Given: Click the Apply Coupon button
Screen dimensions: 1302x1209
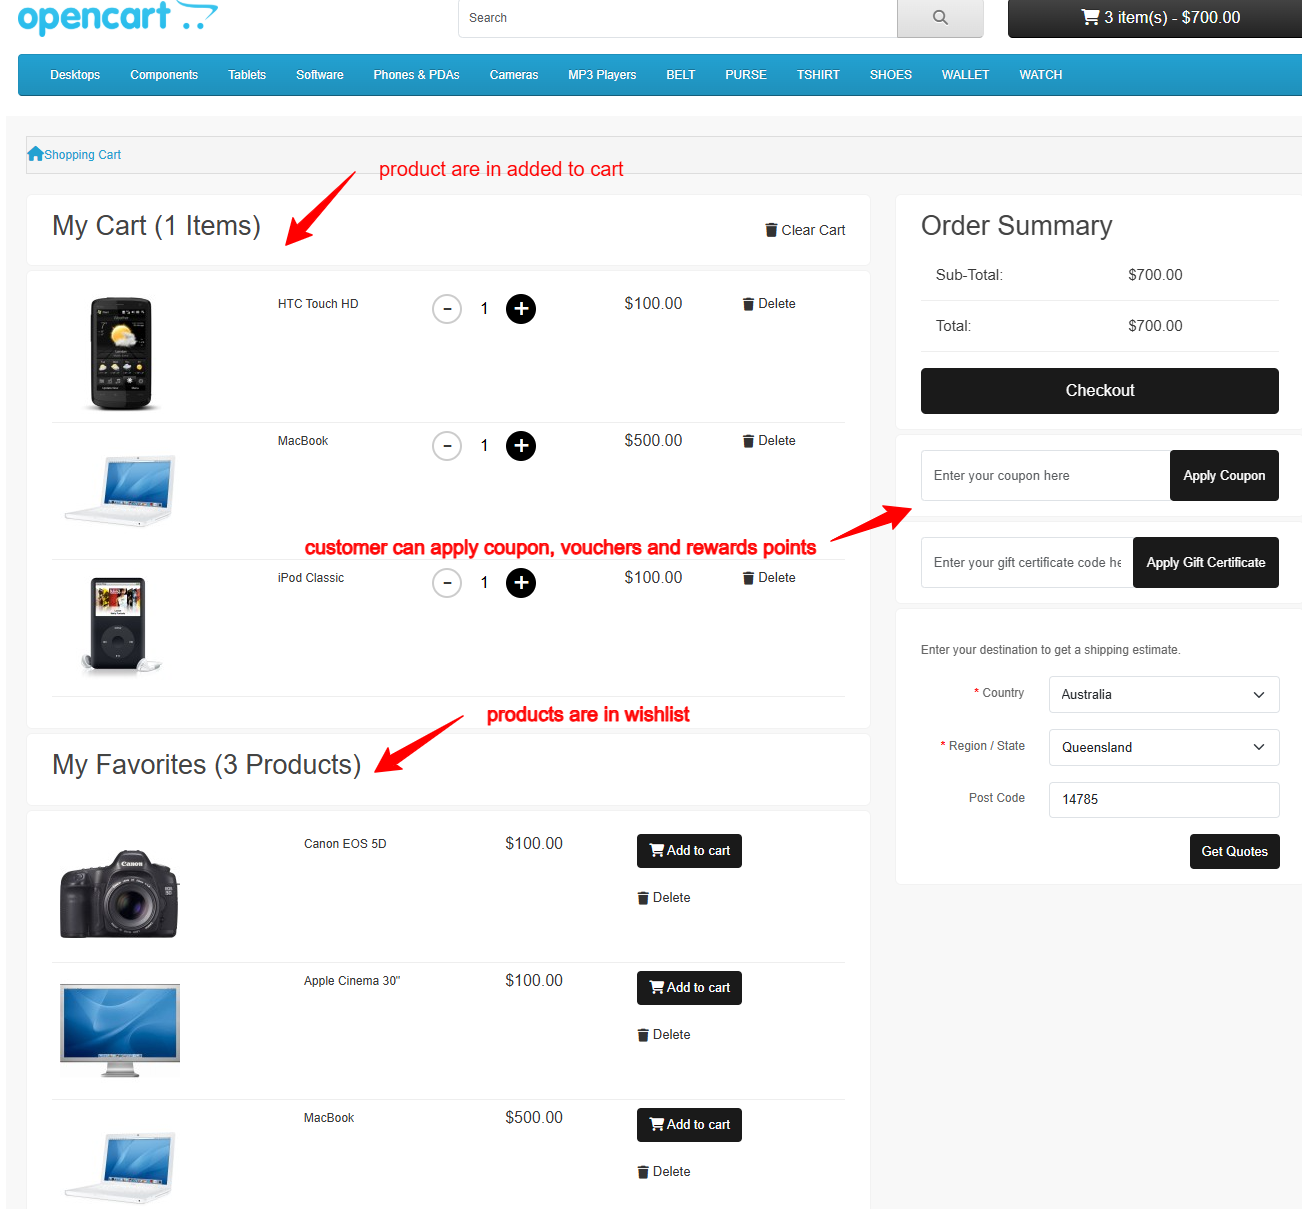Looking at the screenshot, I should coord(1224,476).
